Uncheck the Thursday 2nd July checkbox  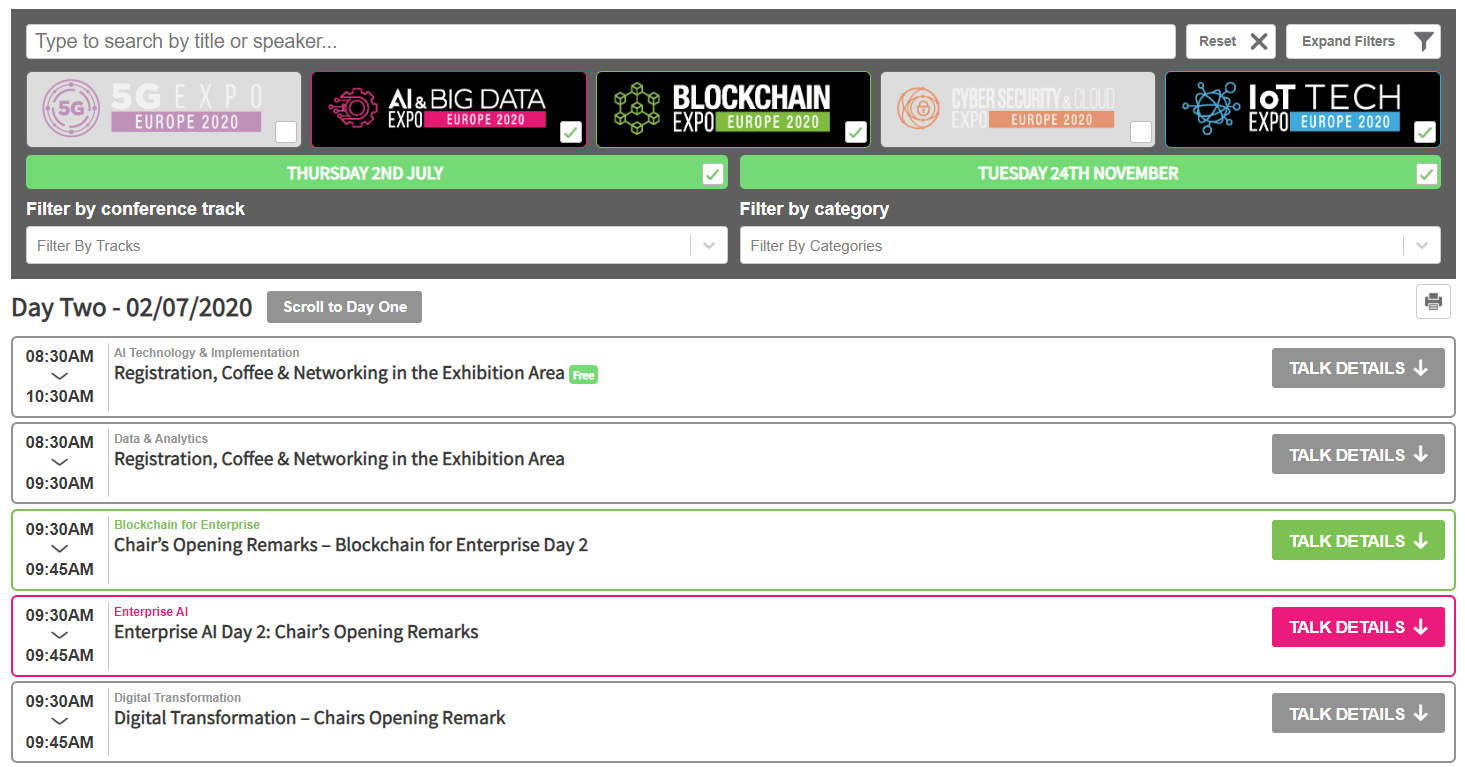click(x=713, y=174)
